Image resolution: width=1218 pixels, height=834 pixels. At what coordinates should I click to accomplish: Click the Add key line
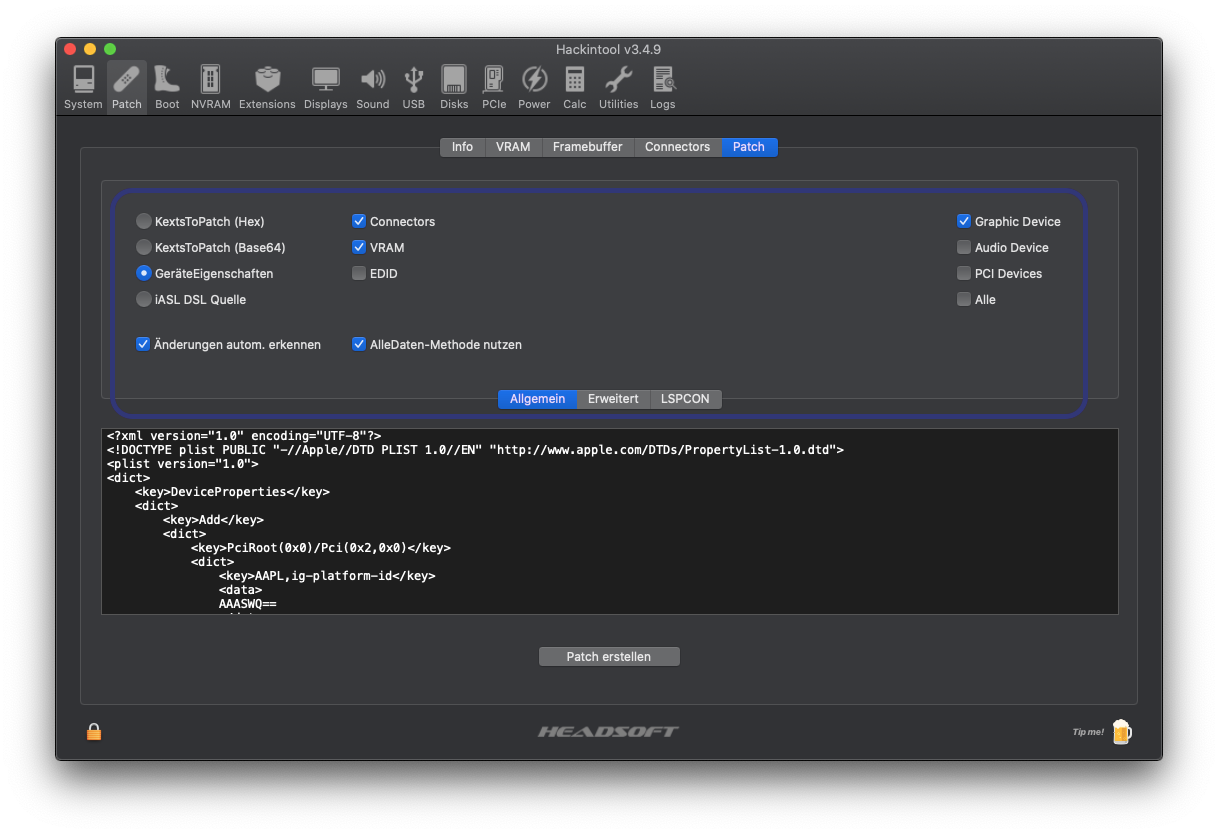coord(213,520)
